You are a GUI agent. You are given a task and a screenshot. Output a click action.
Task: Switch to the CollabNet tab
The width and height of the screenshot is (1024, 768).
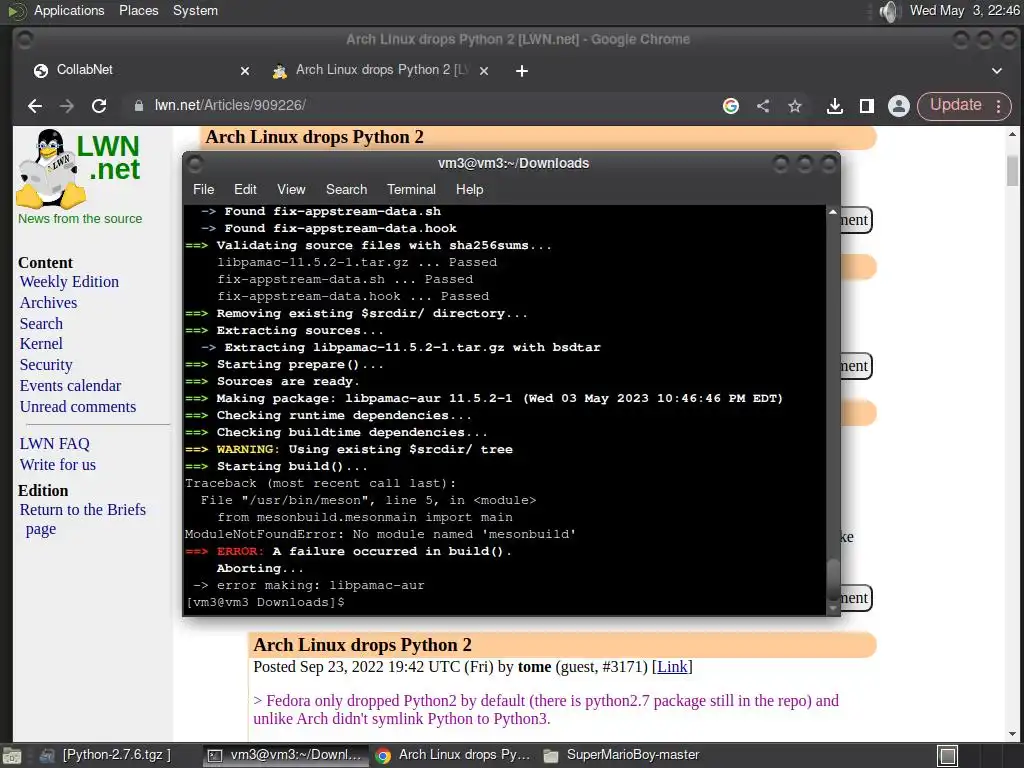click(x=140, y=70)
